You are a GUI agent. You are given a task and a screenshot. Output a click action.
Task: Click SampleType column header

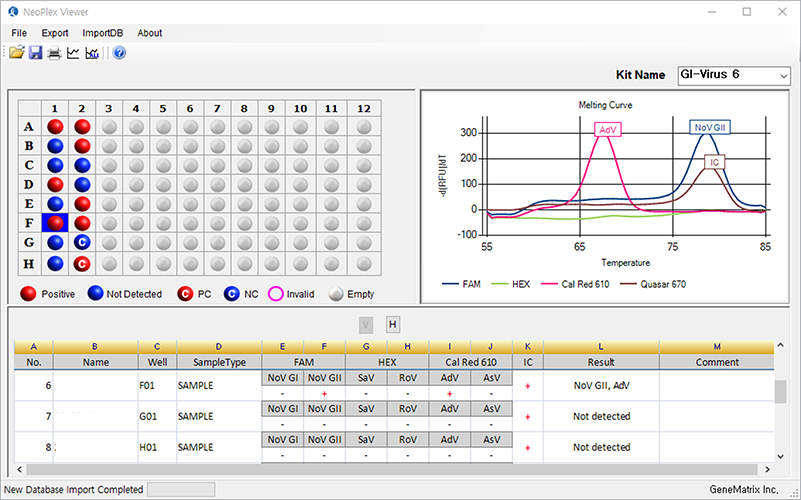(219, 362)
